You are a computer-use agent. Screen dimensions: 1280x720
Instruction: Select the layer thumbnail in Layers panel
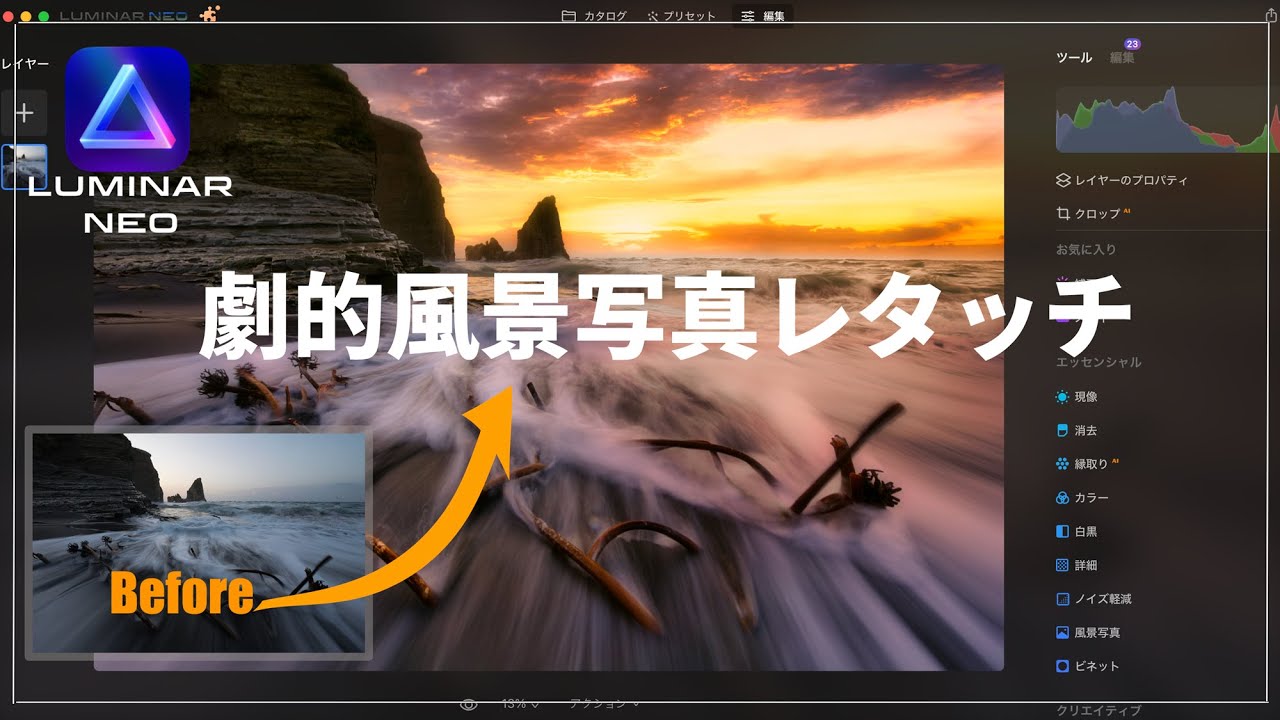click(24, 167)
